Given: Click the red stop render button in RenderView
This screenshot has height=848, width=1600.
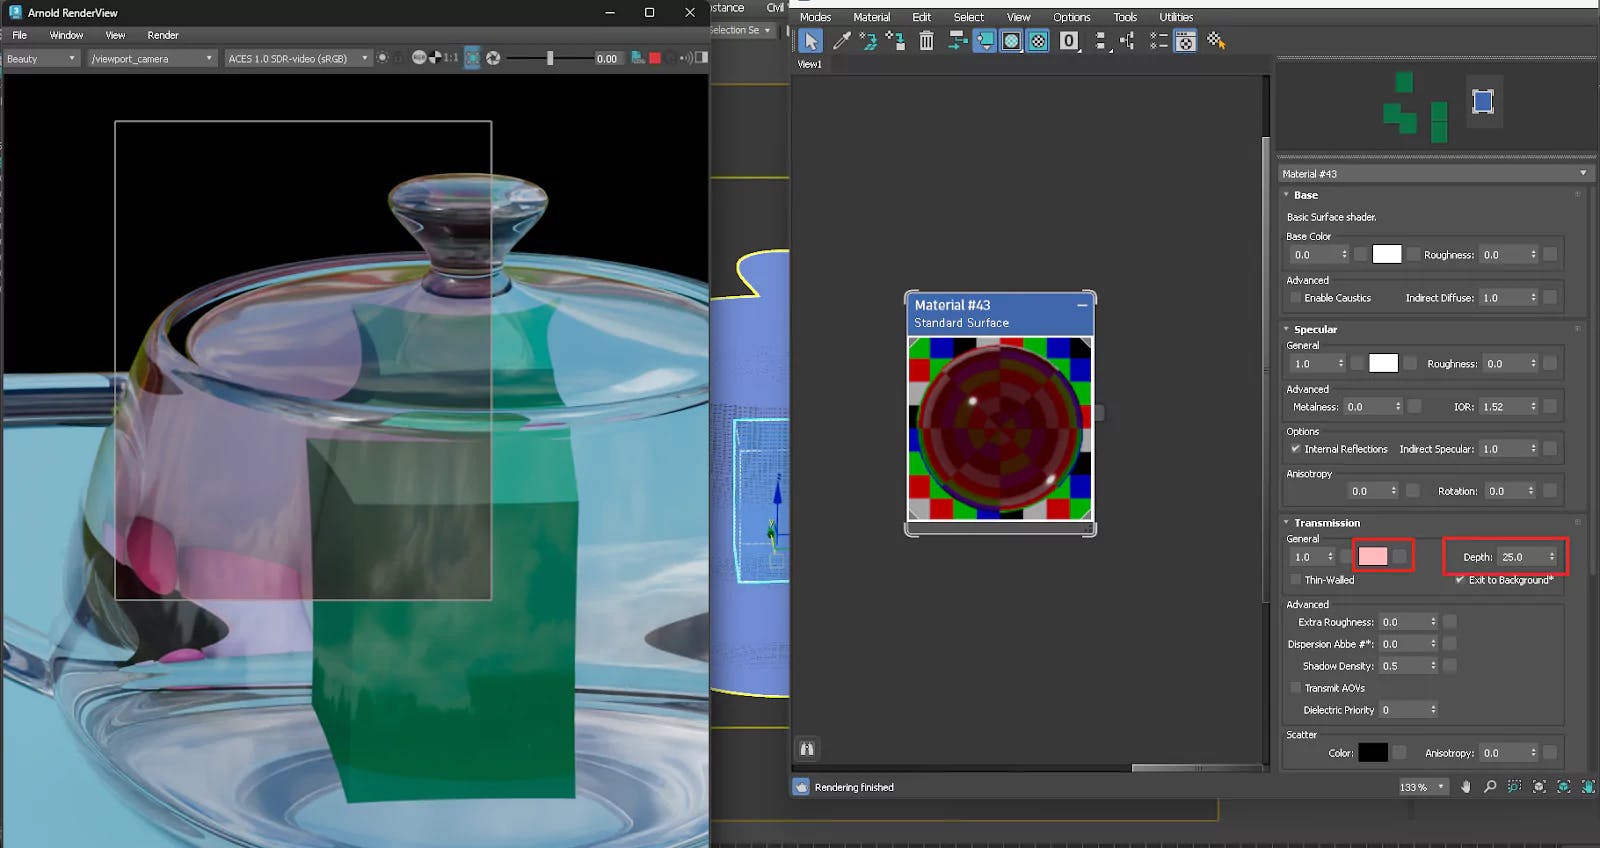Looking at the screenshot, I should click(x=655, y=58).
